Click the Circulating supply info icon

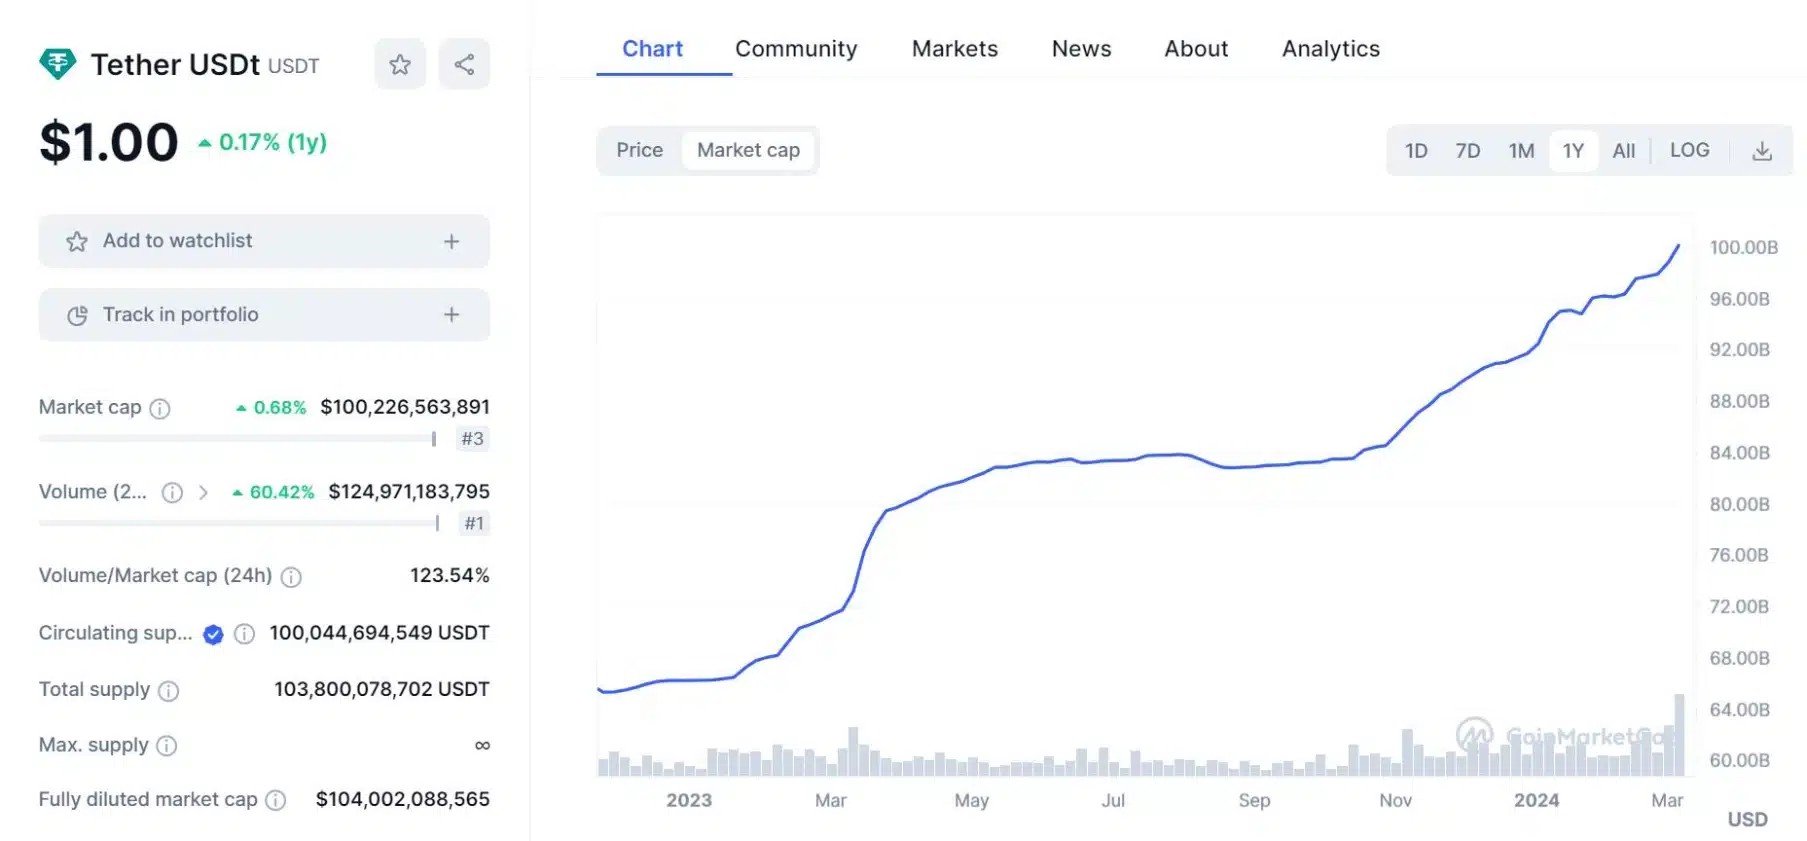(244, 634)
